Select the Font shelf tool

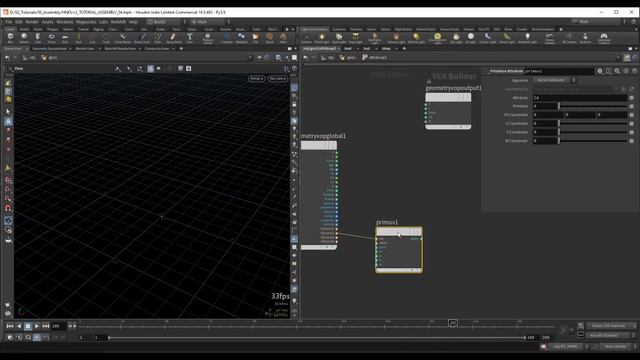190,38
